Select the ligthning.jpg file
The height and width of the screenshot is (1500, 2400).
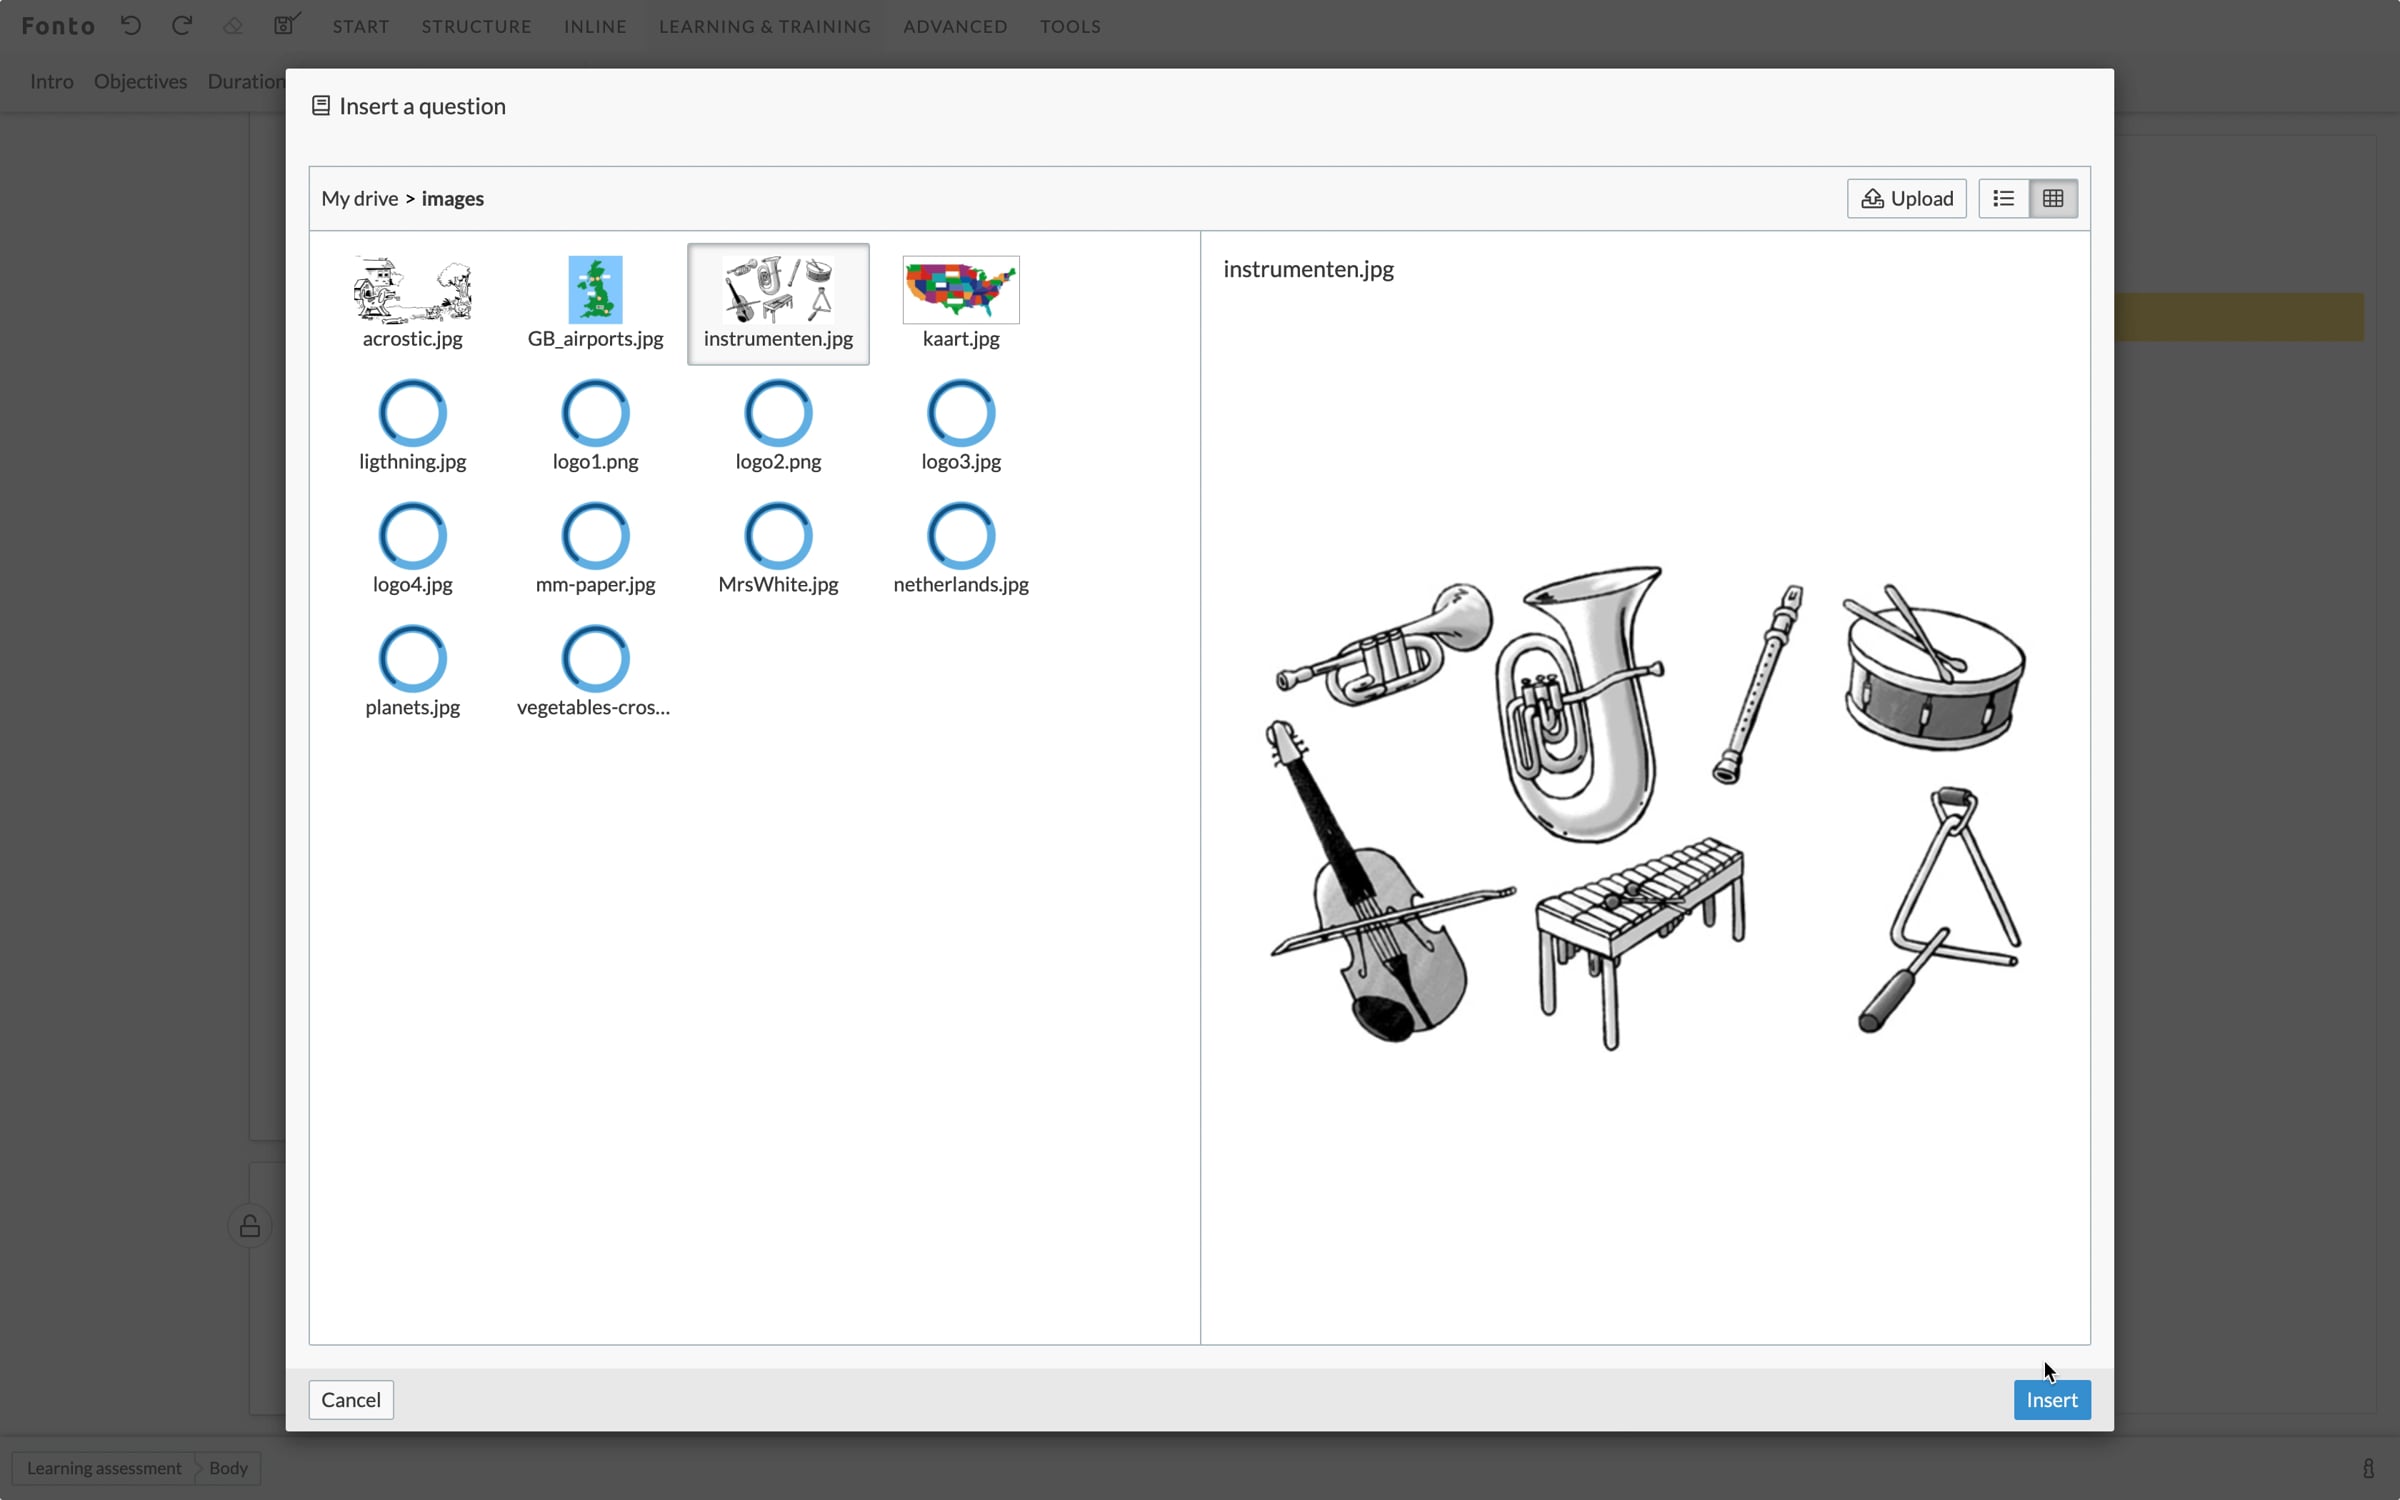[412, 426]
